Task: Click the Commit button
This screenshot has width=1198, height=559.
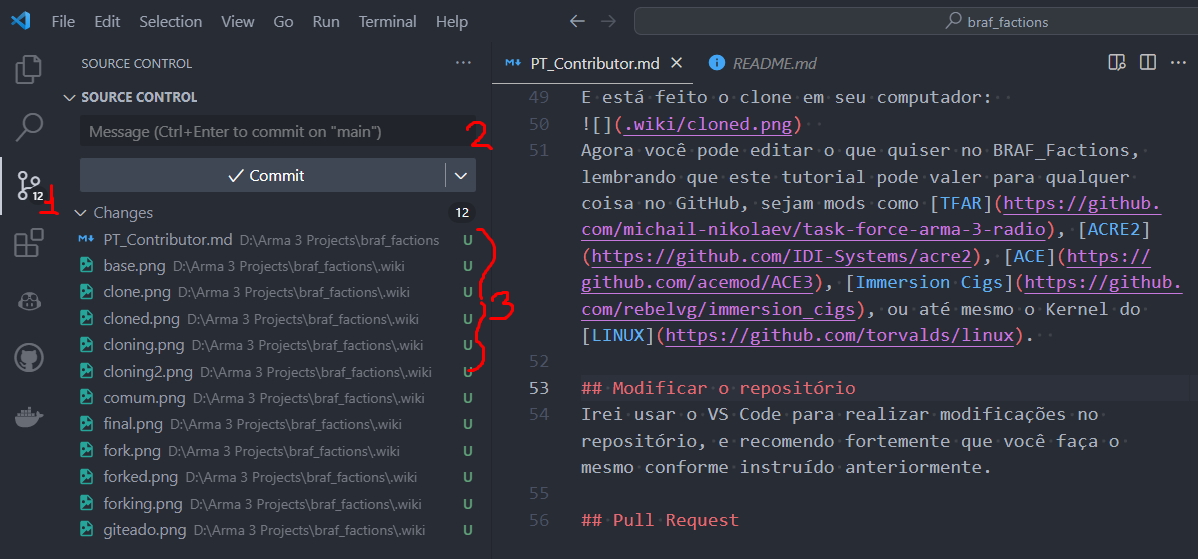Action: click(264, 176)
